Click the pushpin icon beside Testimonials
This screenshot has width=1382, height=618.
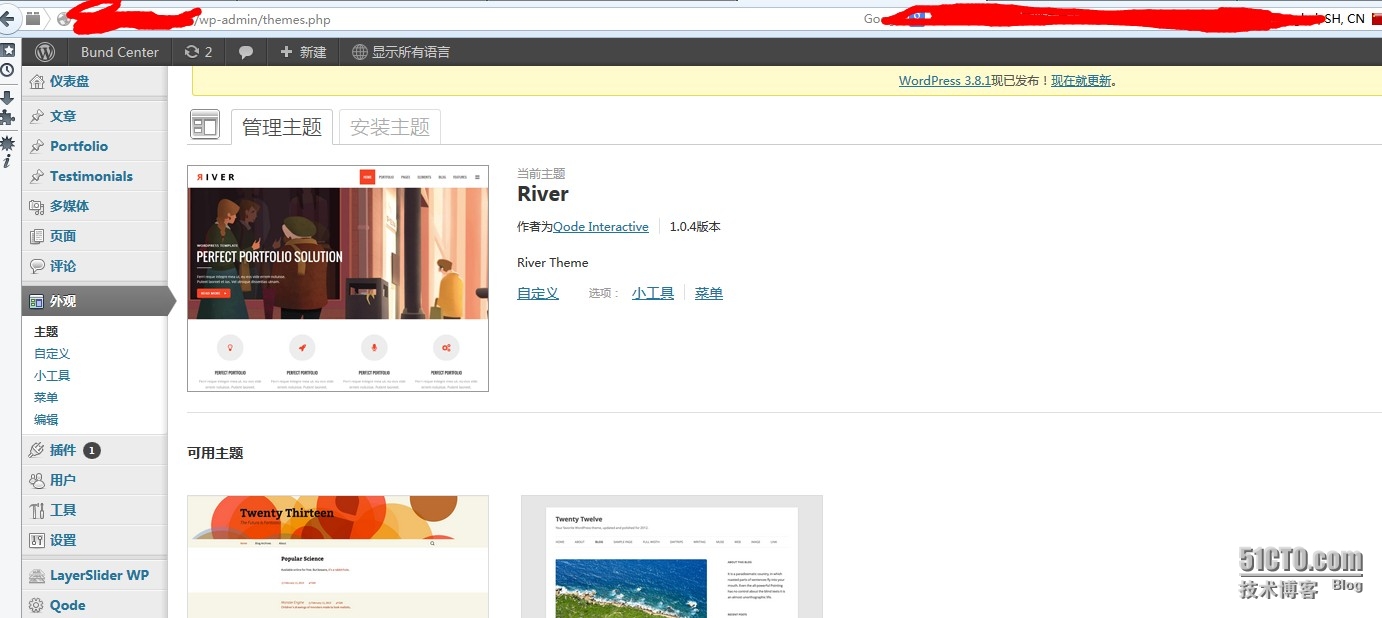point(37,176)
